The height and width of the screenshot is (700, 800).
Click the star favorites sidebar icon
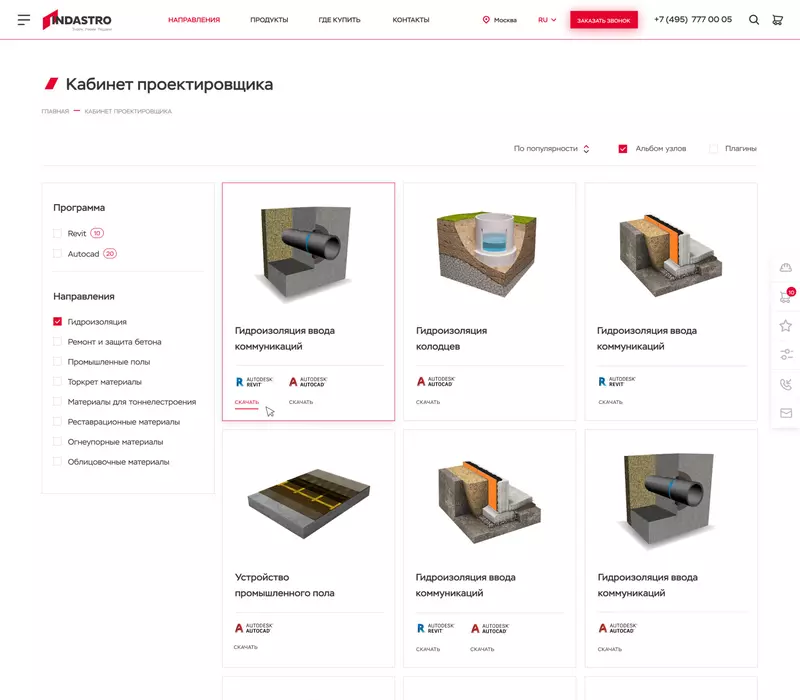pos(786,325)
